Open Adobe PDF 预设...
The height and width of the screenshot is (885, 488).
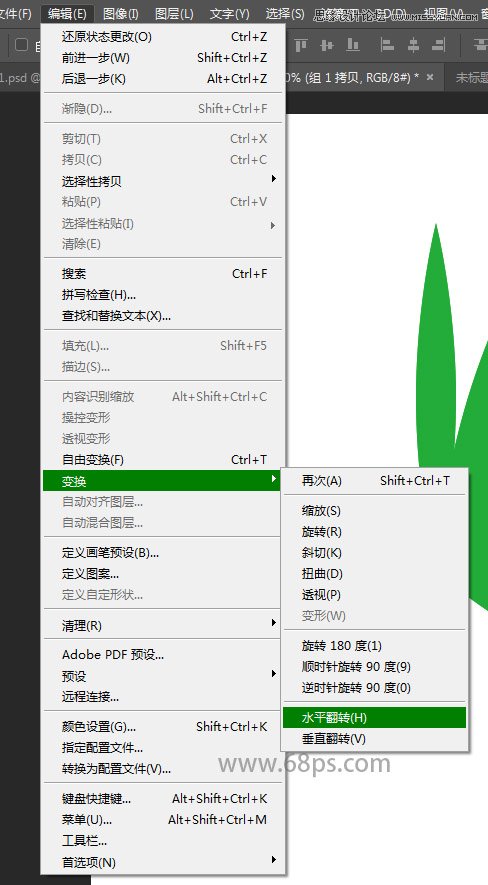164,655
